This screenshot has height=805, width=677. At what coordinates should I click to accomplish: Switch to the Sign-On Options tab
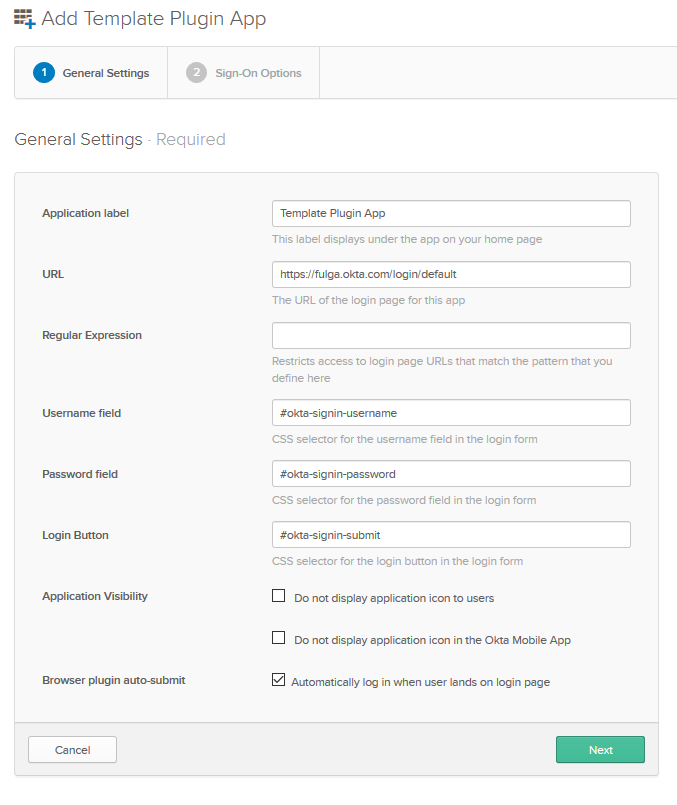258,73
